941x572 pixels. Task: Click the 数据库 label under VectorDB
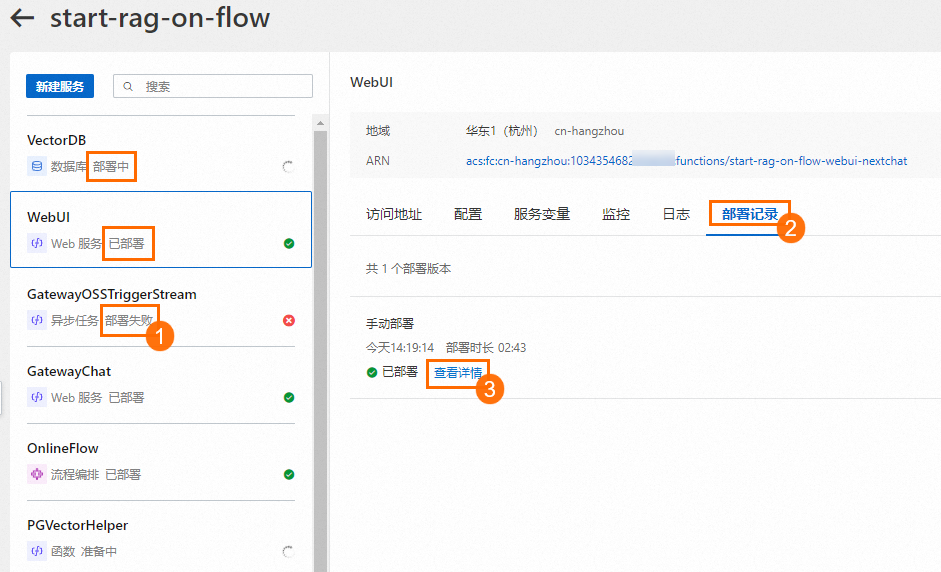(x=68, y=166)
